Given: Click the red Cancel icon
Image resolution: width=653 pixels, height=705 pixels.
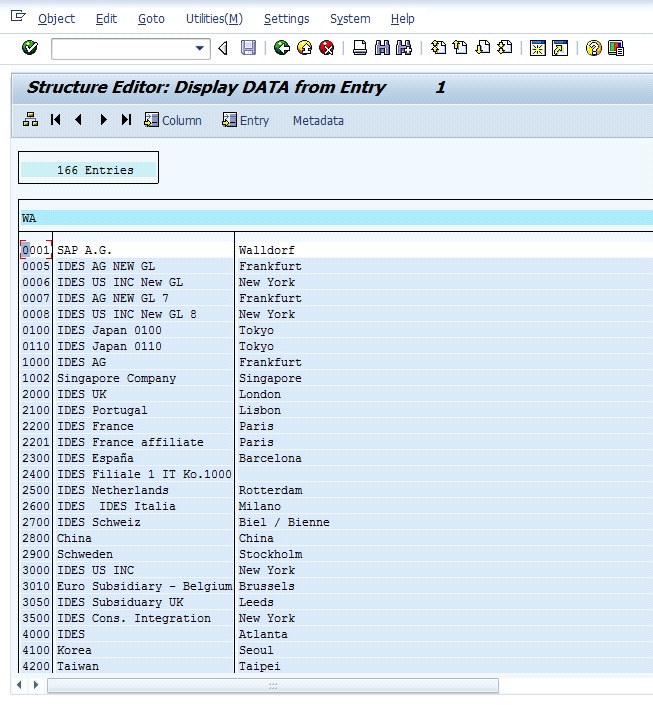Looking at the screenshot, I should tap(327, 48).
